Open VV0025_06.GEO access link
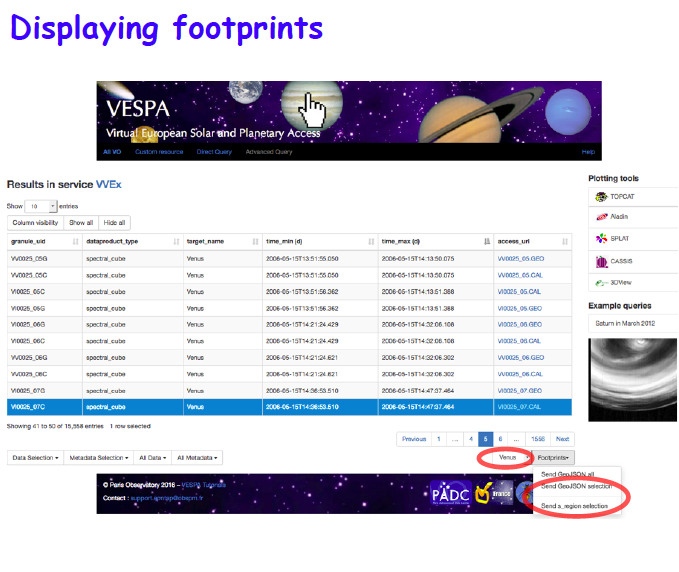Screen dimensions: 679x572 (521, 358)
